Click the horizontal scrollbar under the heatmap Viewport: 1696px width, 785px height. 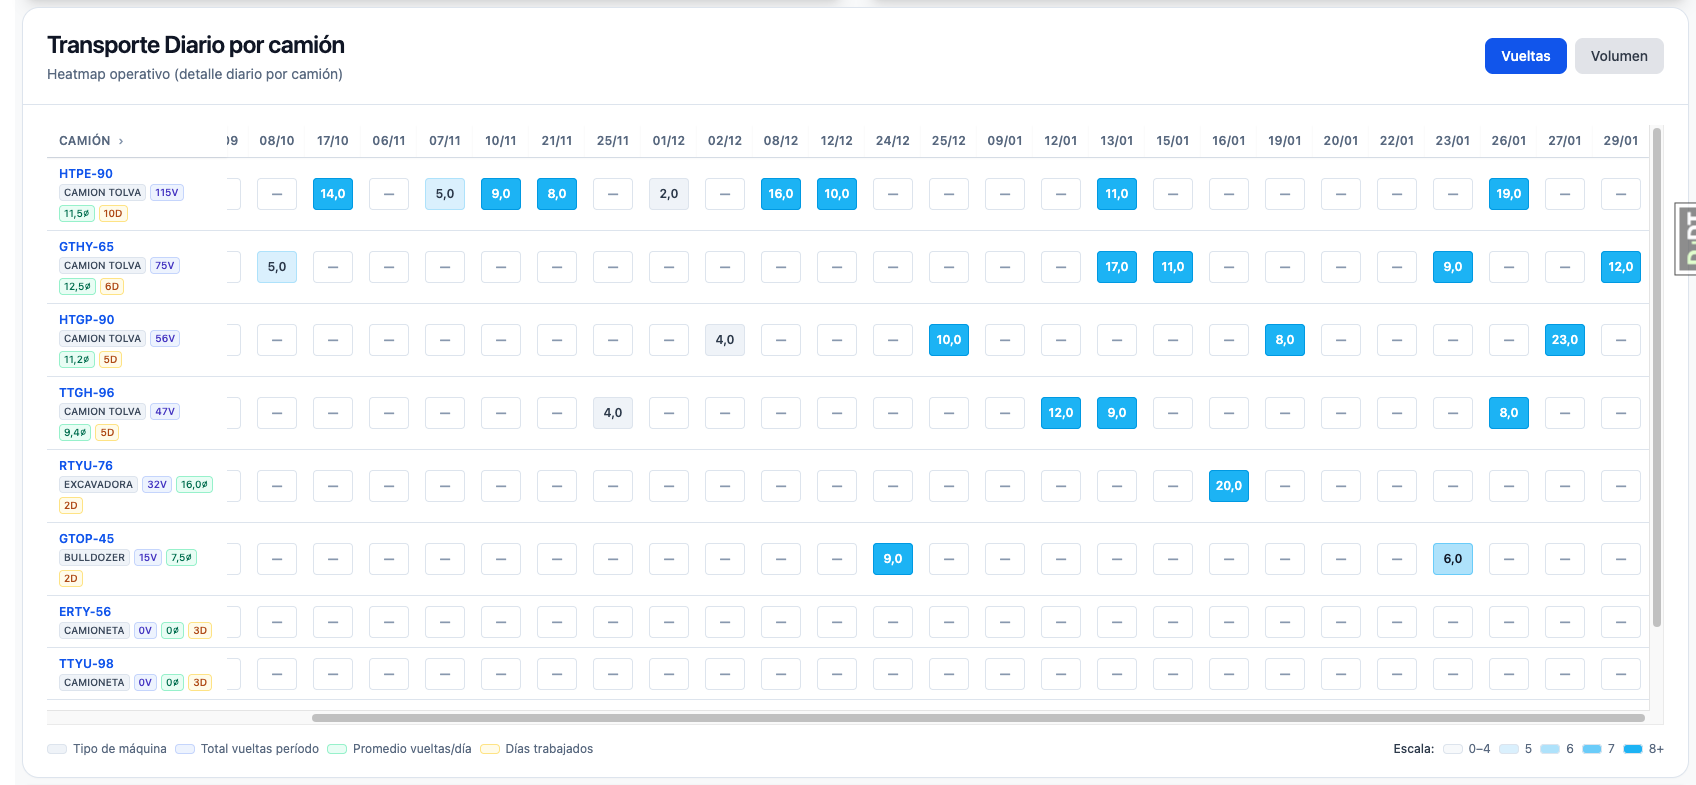pos(977,718)
